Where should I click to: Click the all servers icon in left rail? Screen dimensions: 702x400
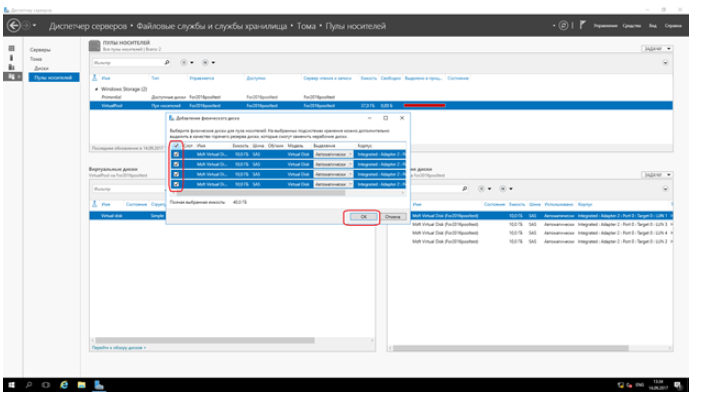point(12,67)
